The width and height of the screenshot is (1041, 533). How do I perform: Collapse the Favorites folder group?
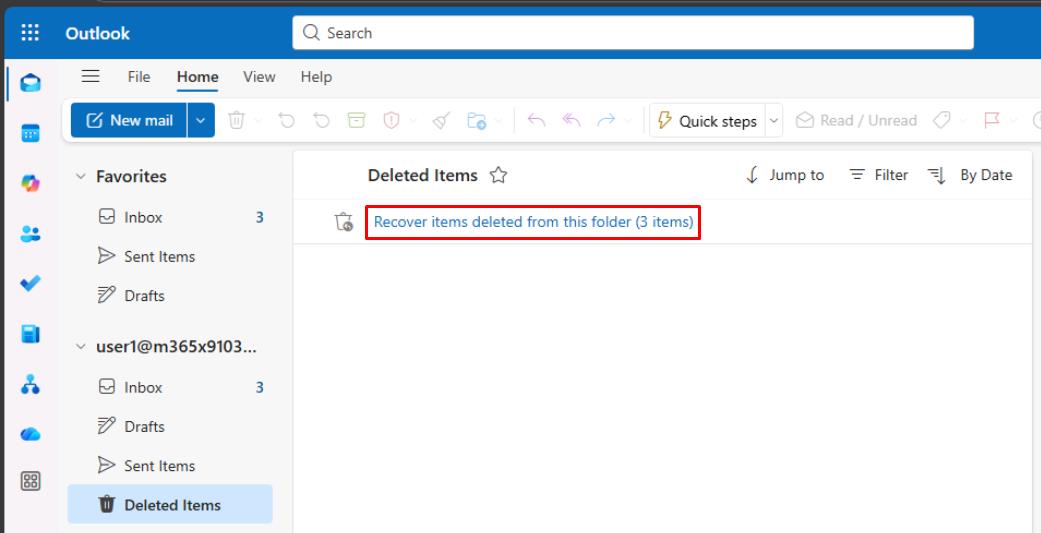pos(81,177)
